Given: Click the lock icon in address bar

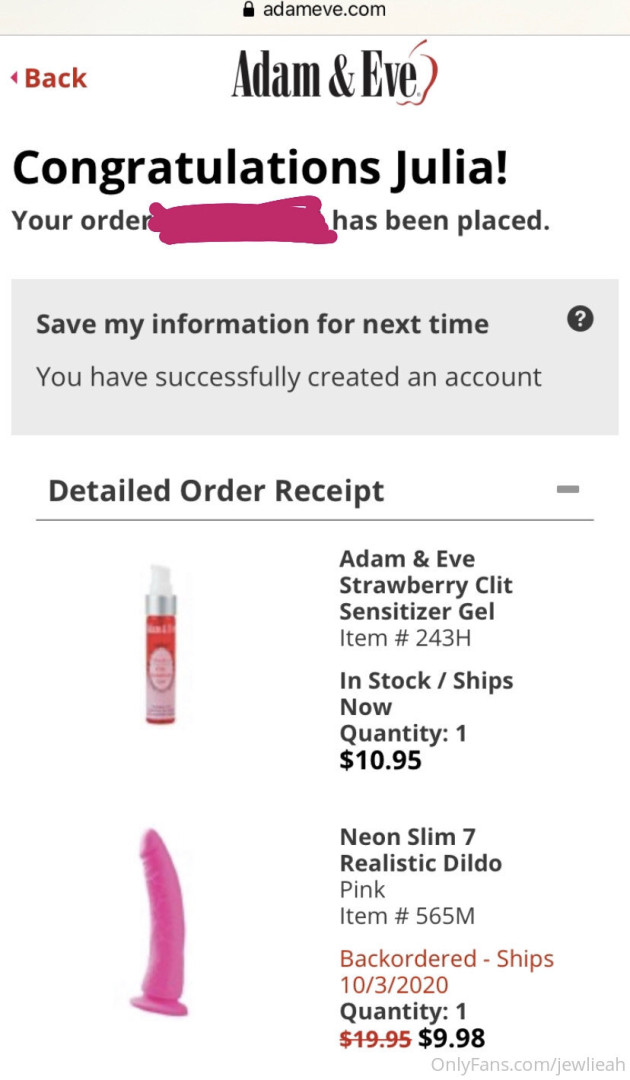Looking at the screenshot, I should (249, 9).
